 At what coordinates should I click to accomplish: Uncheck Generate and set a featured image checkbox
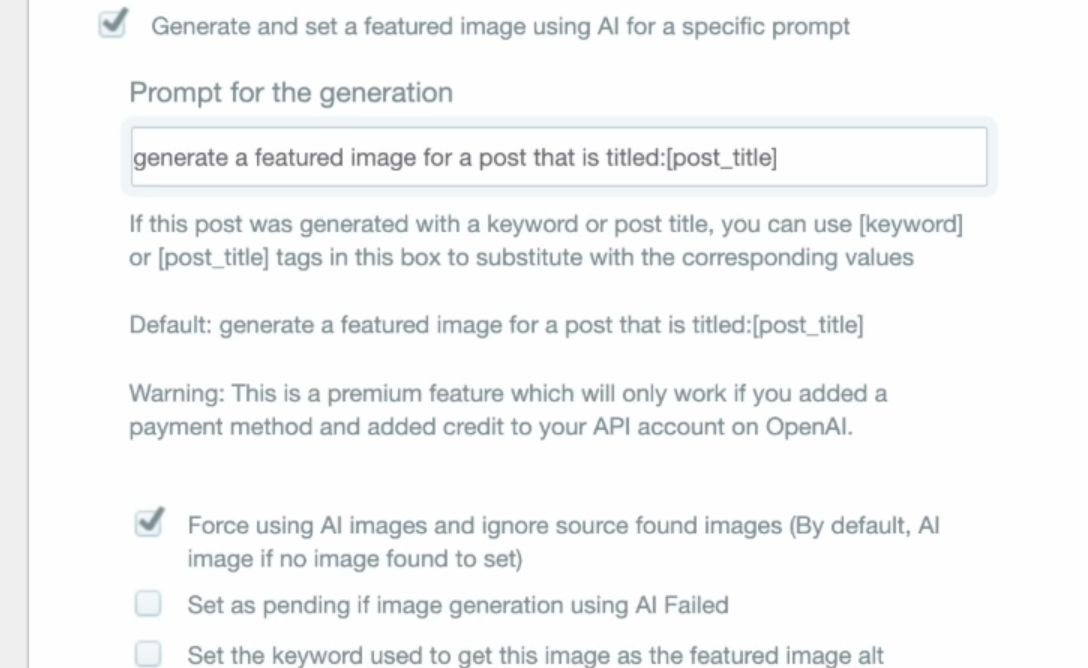click(112, 25)
